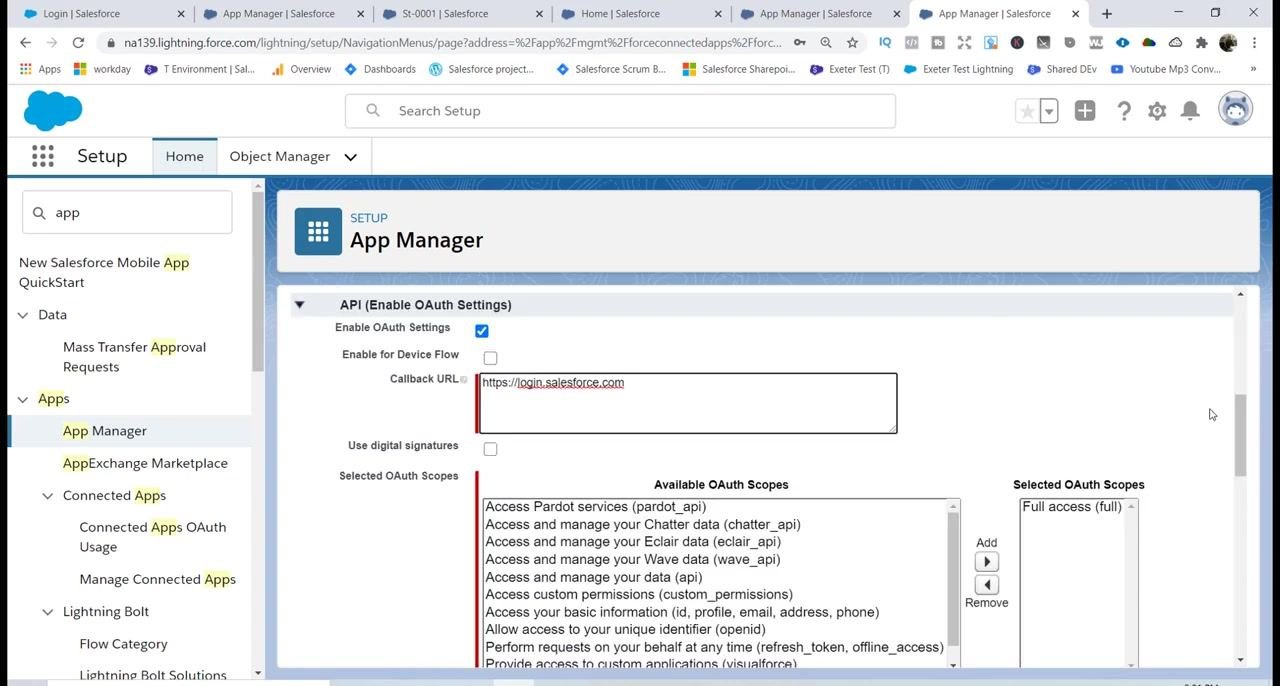Open the Notifications bell icon

coord(1190,111)
